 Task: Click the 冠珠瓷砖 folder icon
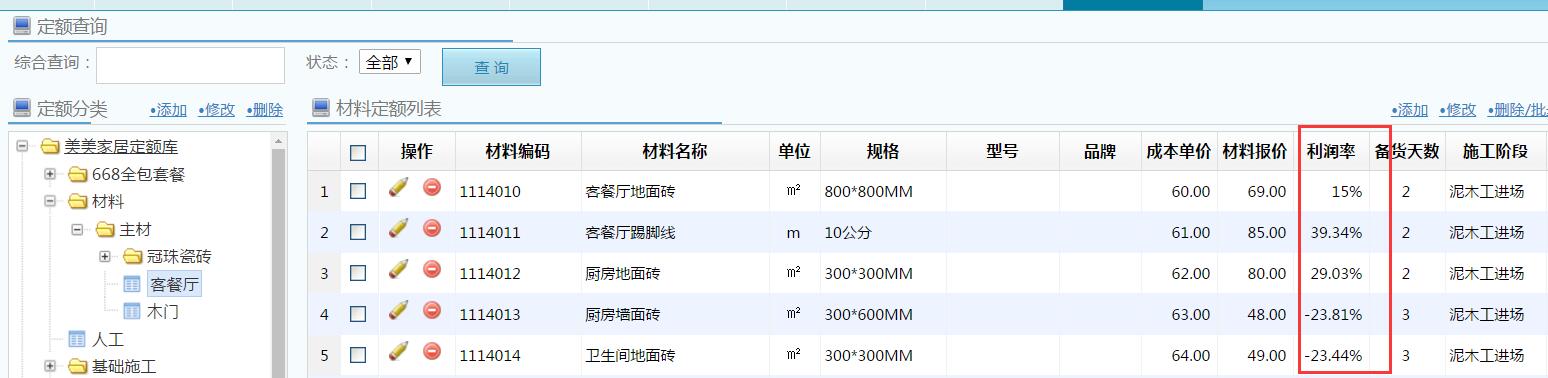[x=132, y=257]
